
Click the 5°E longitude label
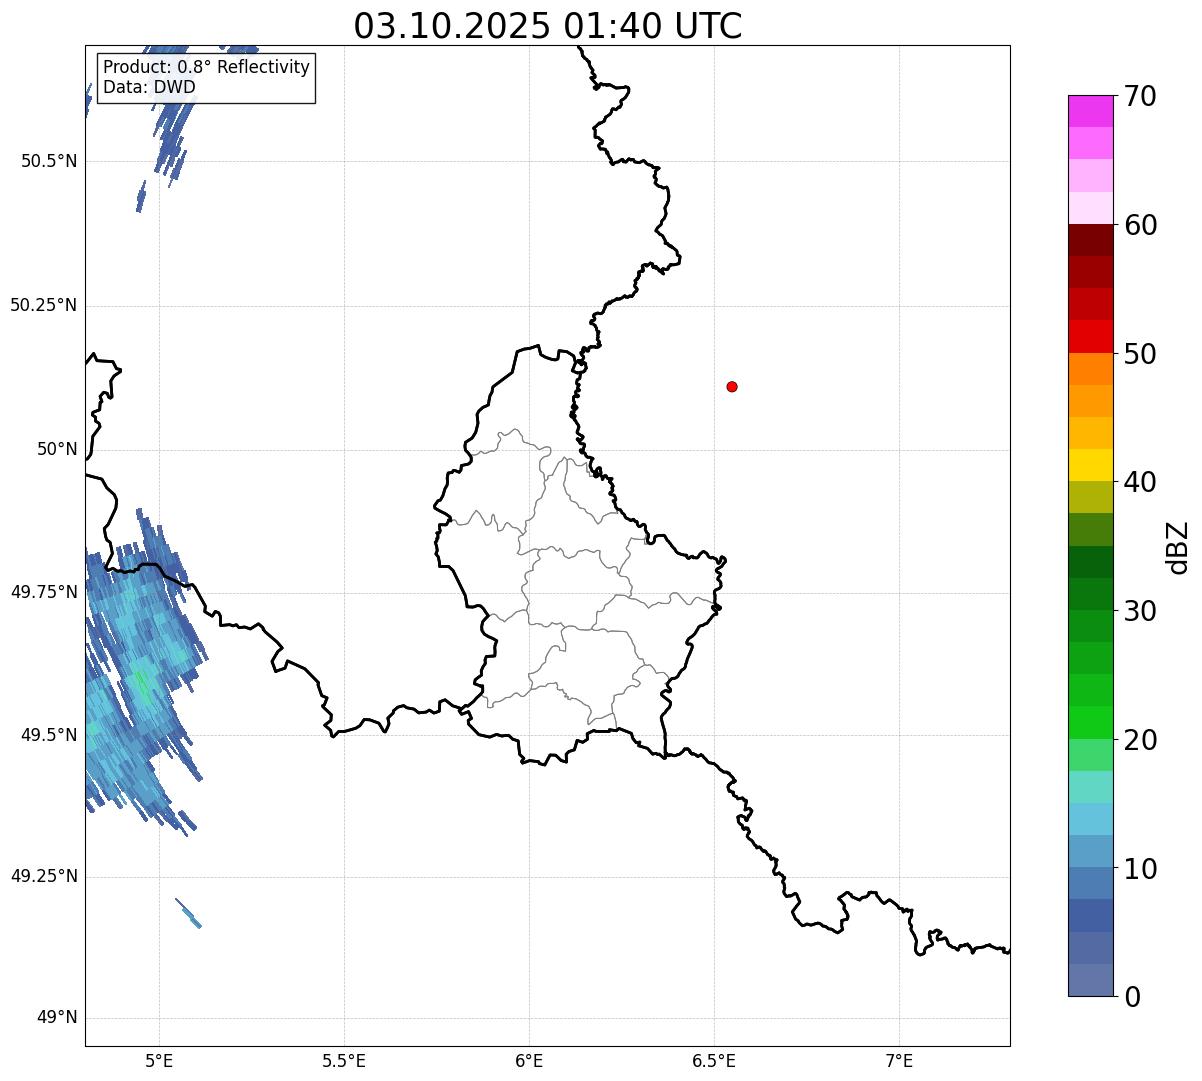pos(159,1061)
